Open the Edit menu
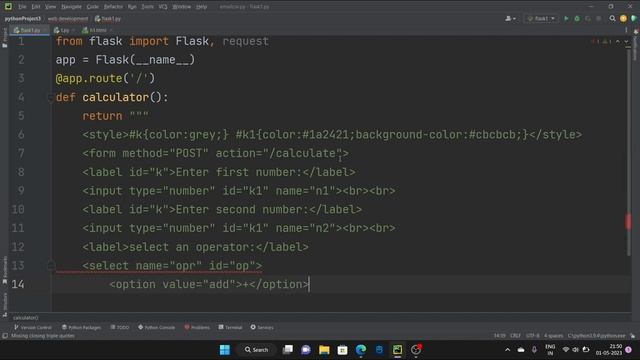640x360 pixels. click(x=36, y=7)
